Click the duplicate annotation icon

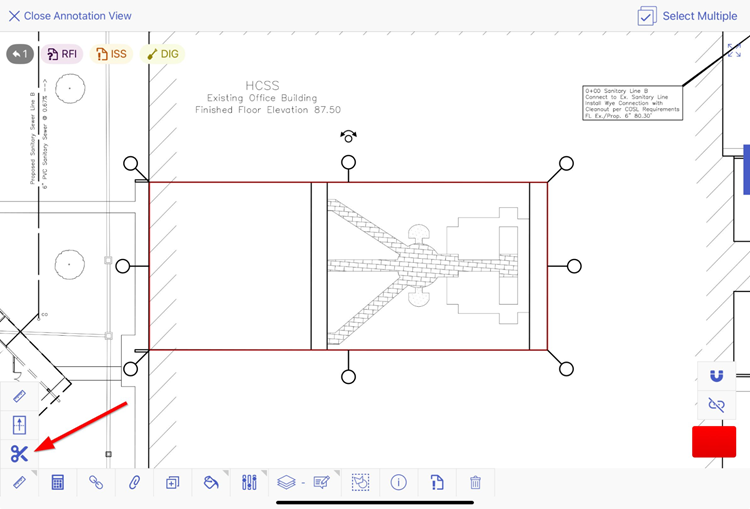click(172, 482)
